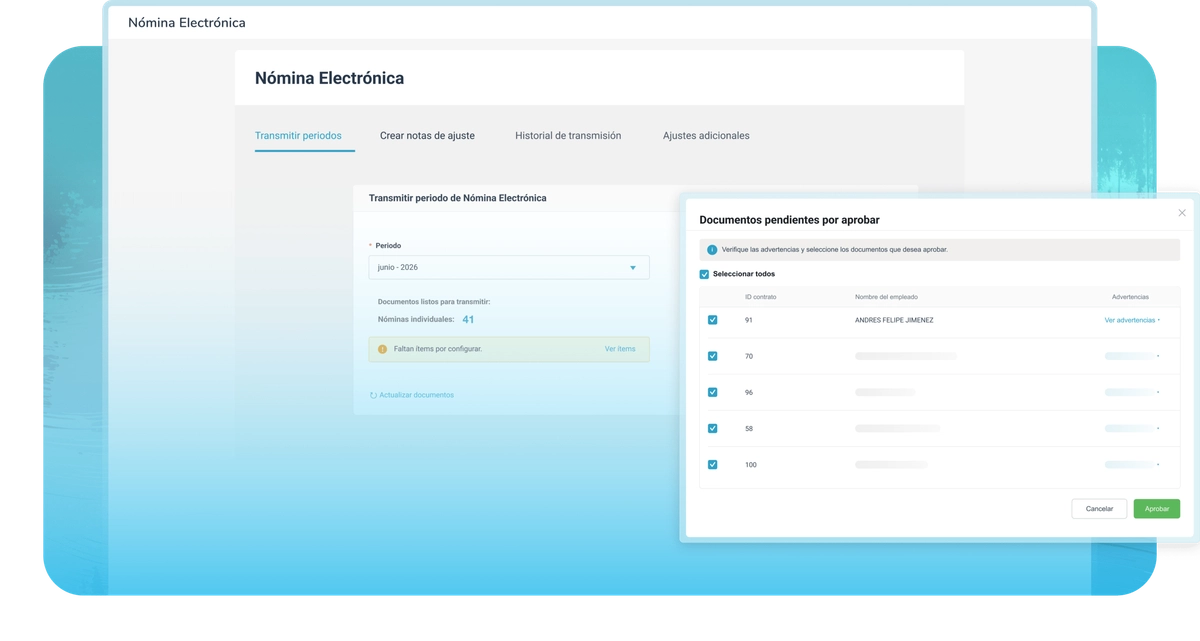Click Actualizar documentos link
This screenshot has height=641, width=1200.
click(x=416, y=395)
